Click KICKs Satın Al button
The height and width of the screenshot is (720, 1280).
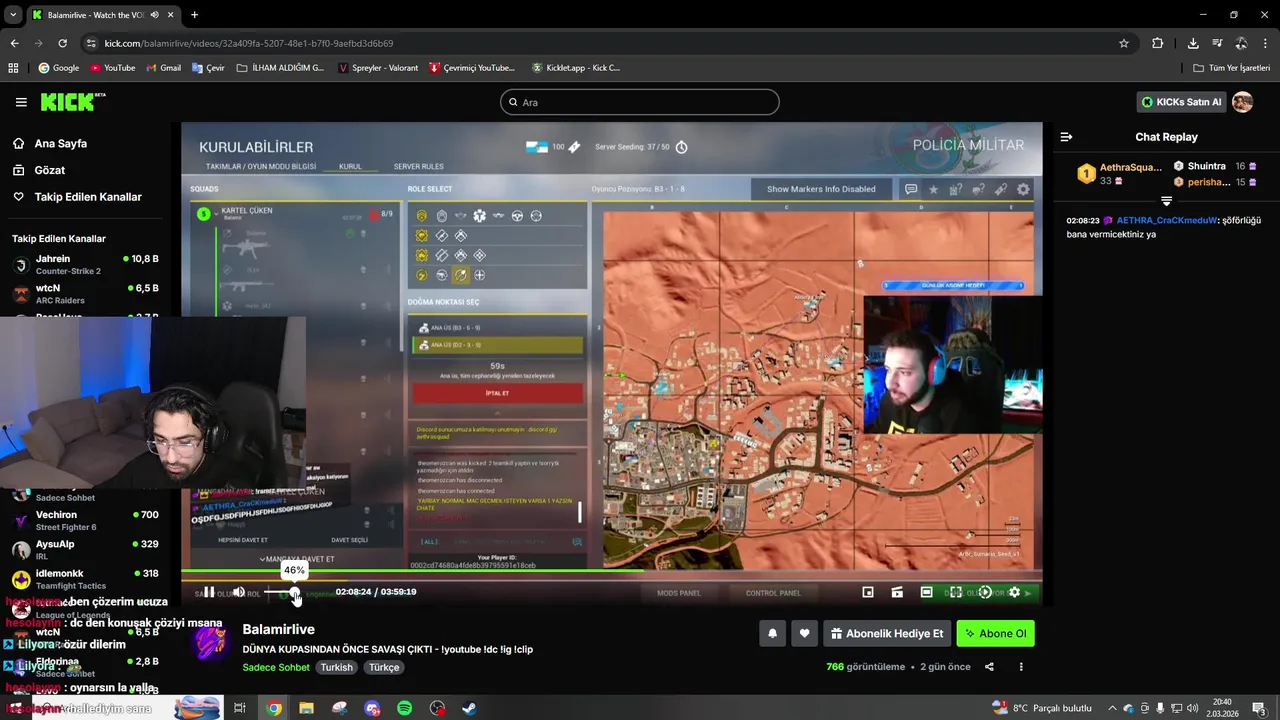[1182, 102]
